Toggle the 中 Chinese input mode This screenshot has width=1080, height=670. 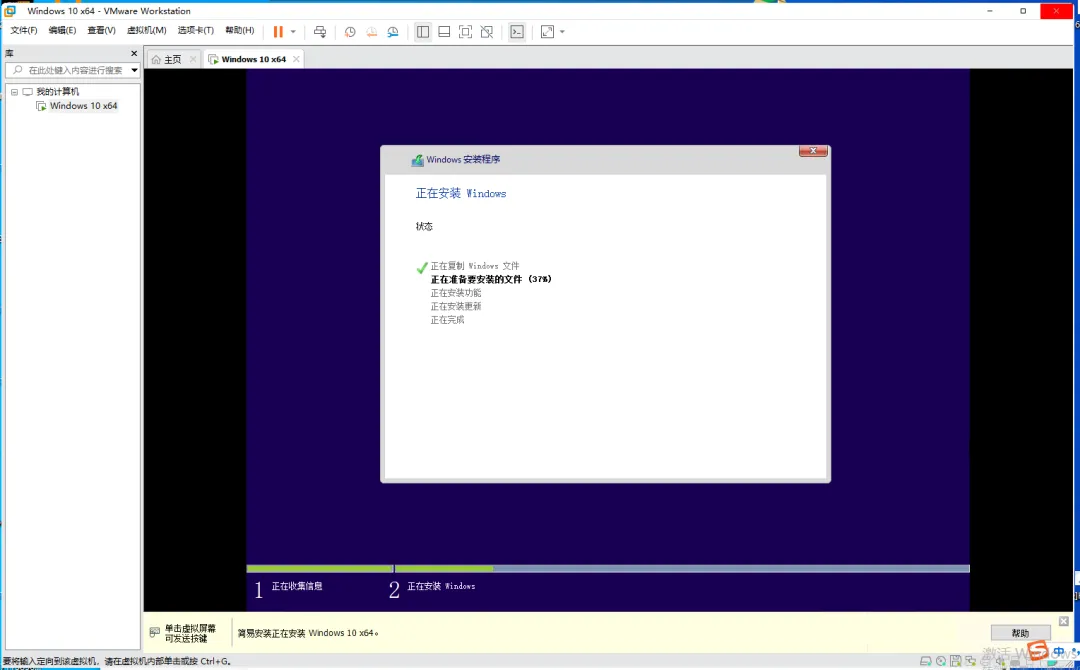pyautogui.click(x=1059, y=652)
